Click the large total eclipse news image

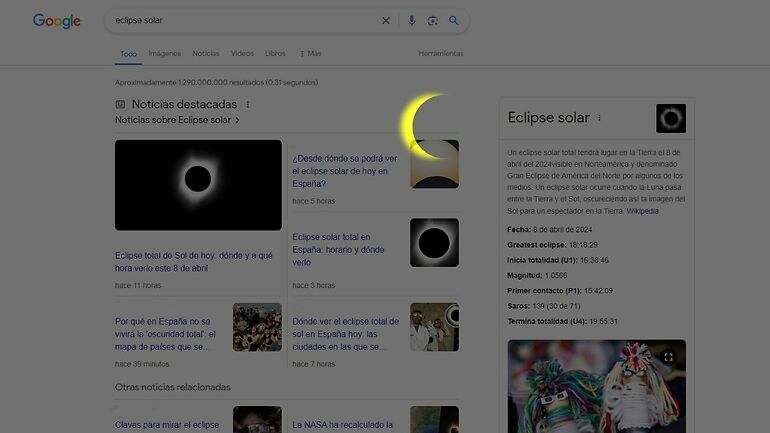[x=198, y=185]
